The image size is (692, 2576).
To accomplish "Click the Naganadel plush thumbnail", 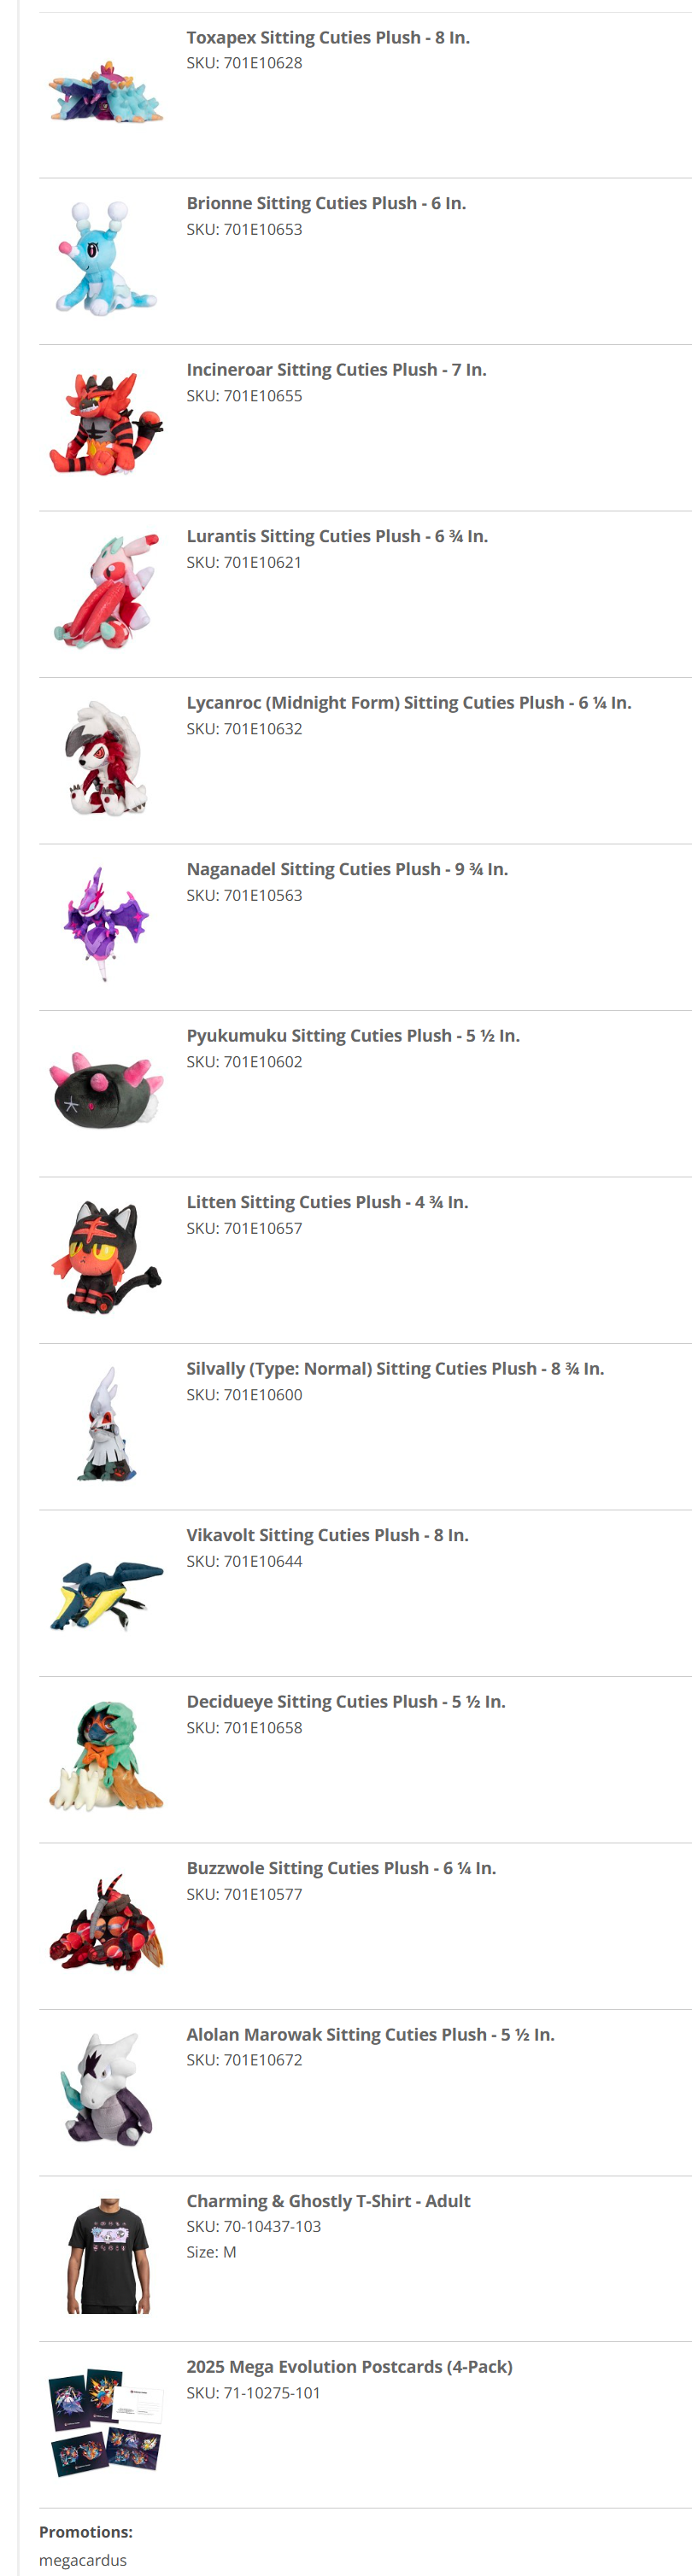I will pos(106,924).
